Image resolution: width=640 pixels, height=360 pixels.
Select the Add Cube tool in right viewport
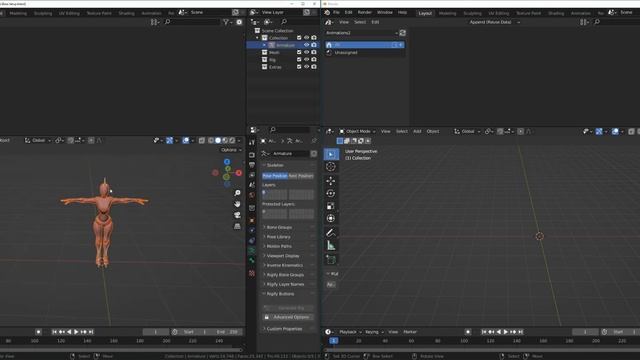(x=331, y=260)
